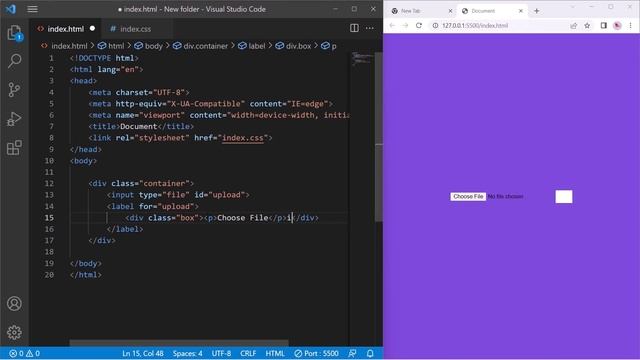Change encoding via UTF-8

pos(221,353)
